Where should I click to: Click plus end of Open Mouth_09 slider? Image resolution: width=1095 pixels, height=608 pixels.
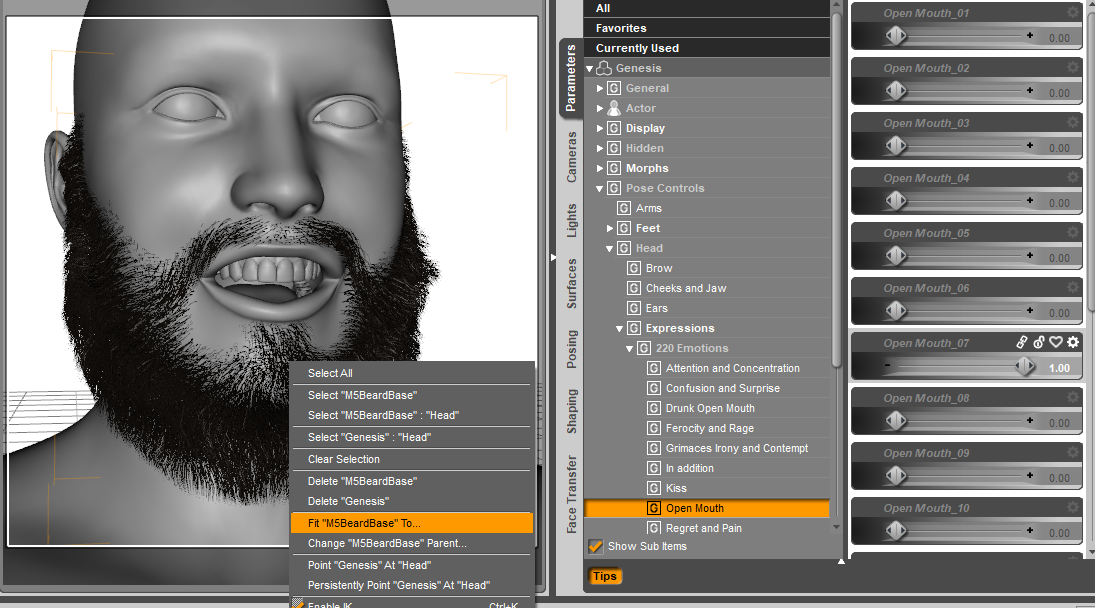click(1030, 475)
